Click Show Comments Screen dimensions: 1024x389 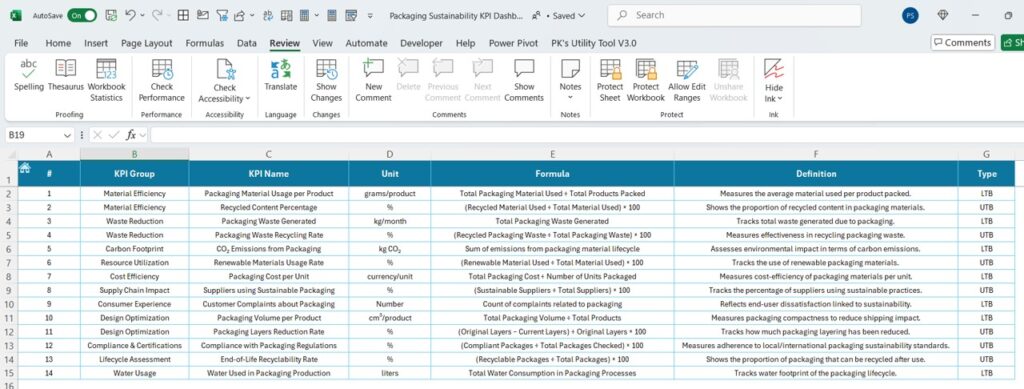point(524,81)
